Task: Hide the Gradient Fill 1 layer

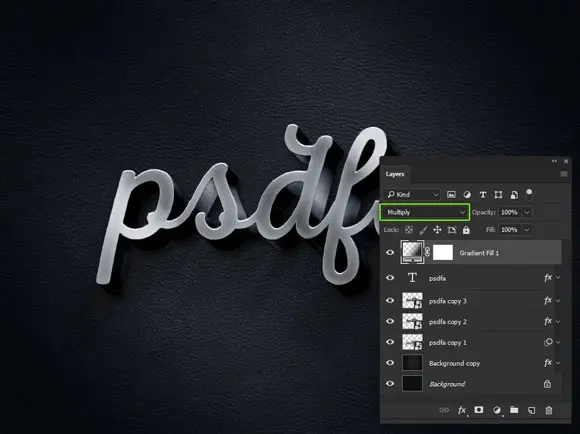Action: coord(390,253)
